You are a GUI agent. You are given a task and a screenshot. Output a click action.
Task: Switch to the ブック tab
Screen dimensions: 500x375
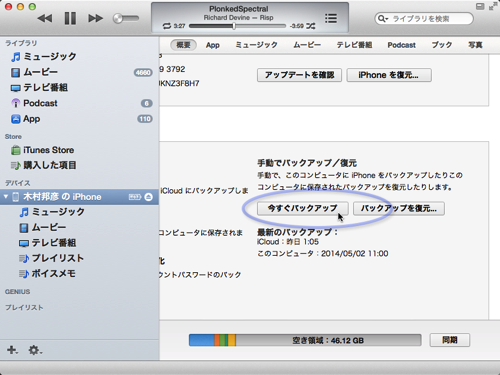[x=442, y=45]
